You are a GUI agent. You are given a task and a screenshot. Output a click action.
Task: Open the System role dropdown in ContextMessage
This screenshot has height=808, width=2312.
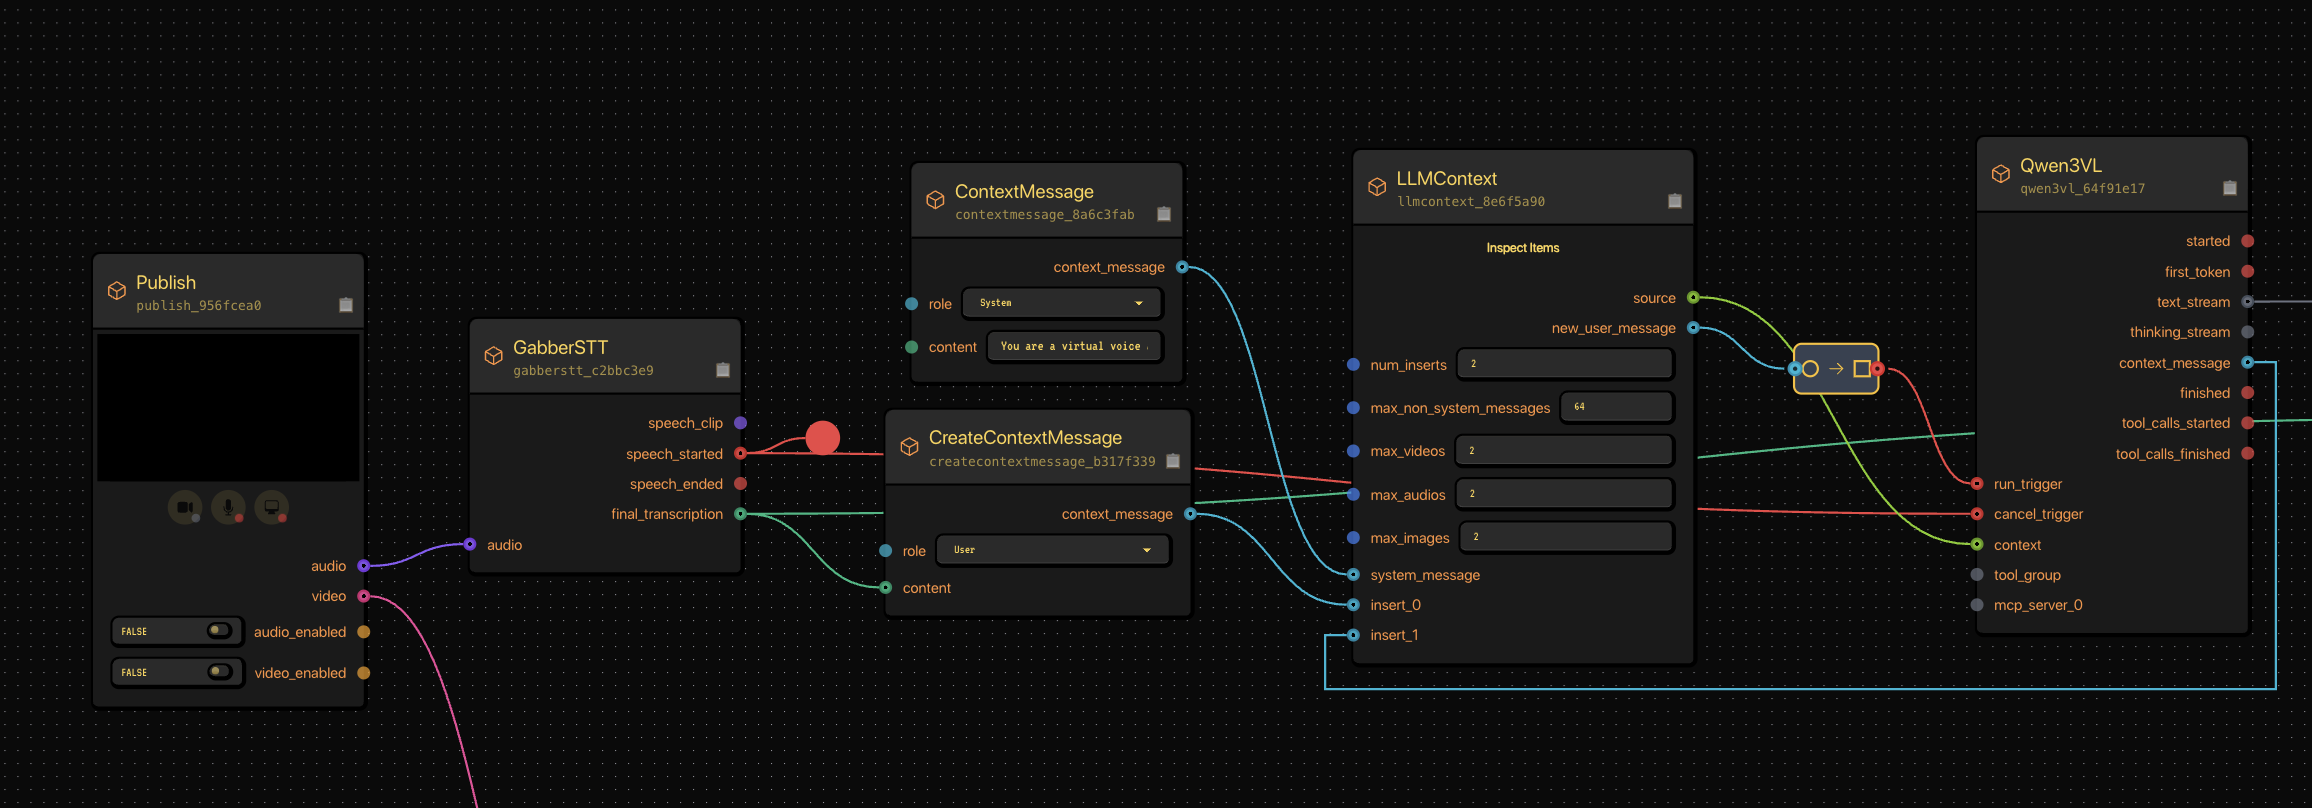point(1061,303)
